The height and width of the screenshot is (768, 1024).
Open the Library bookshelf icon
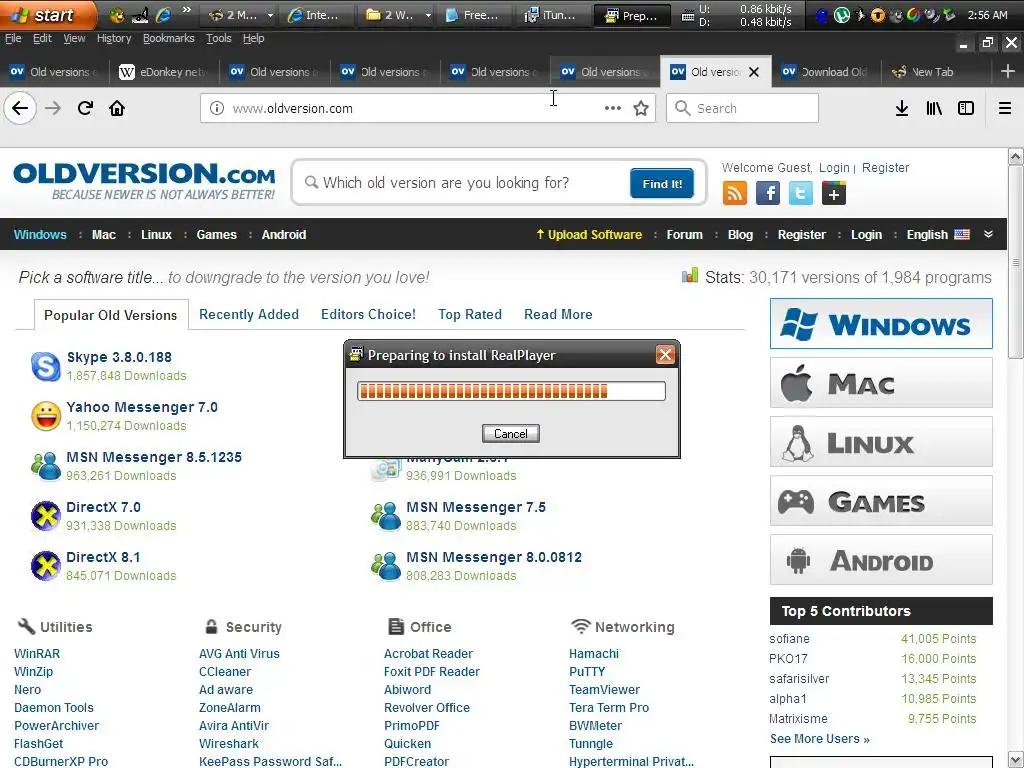pos(934,108)
